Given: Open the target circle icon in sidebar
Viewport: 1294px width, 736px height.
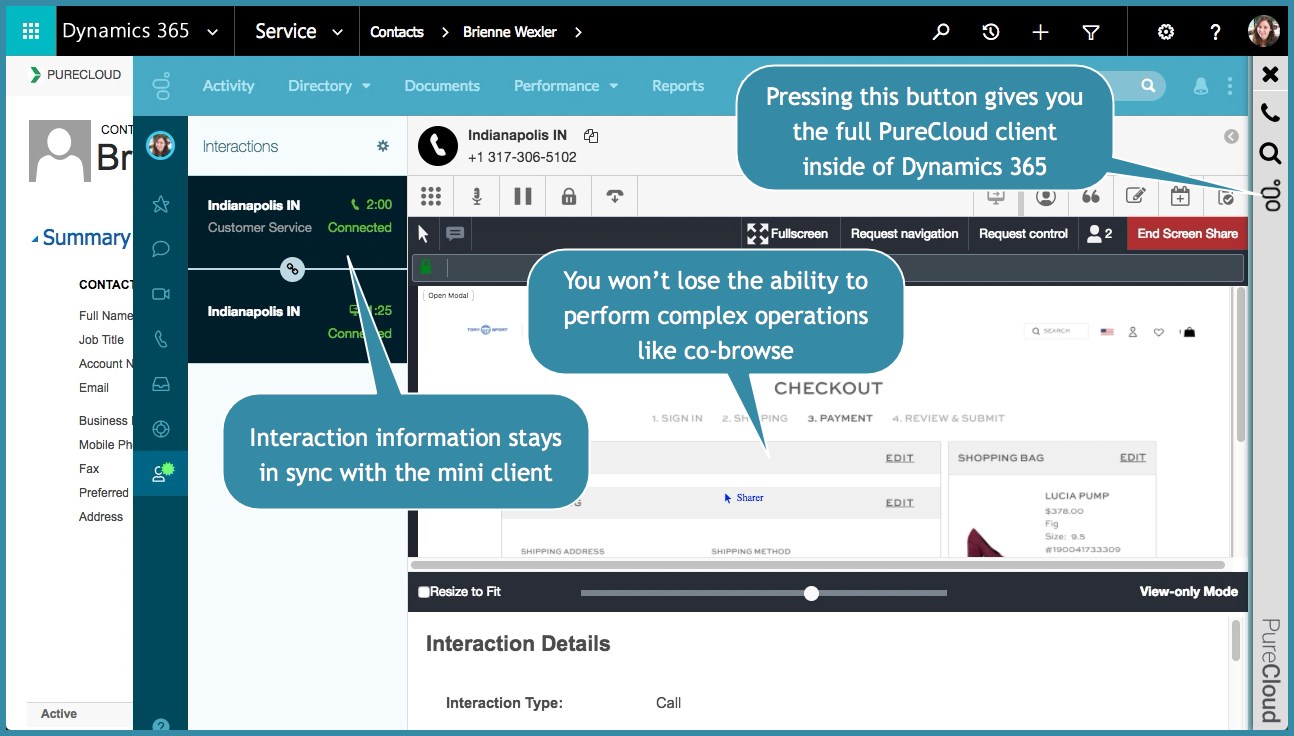Looking at the screenshot, I should click(x=160, y=429).
